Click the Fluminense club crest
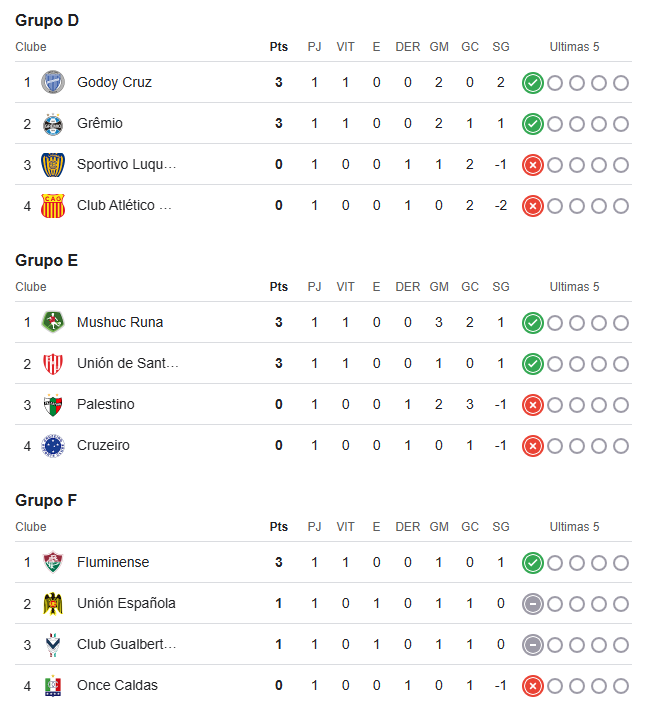660x719 pixels. click(x=53, y=563)
